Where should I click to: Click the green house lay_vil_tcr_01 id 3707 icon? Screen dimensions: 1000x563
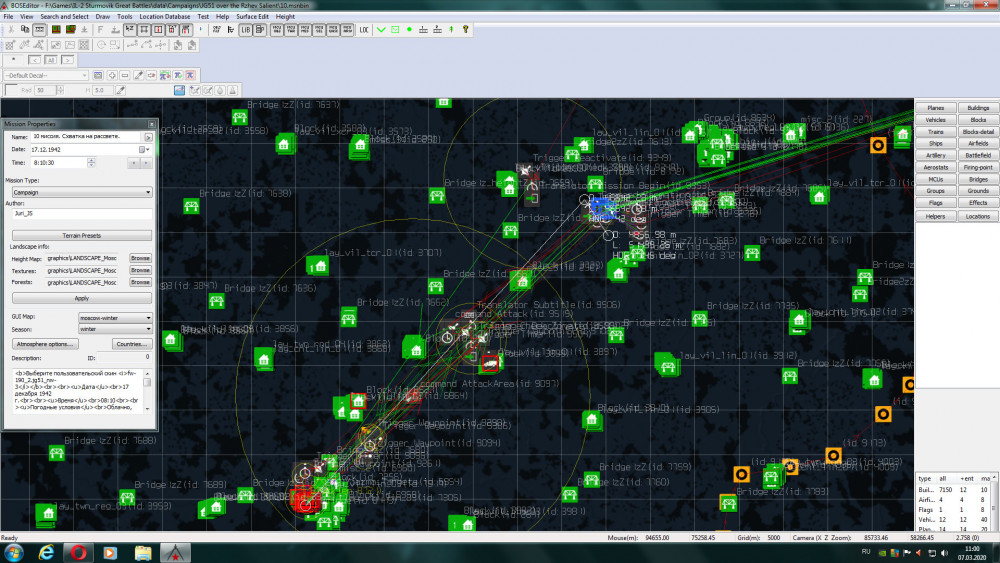[317, 266]
